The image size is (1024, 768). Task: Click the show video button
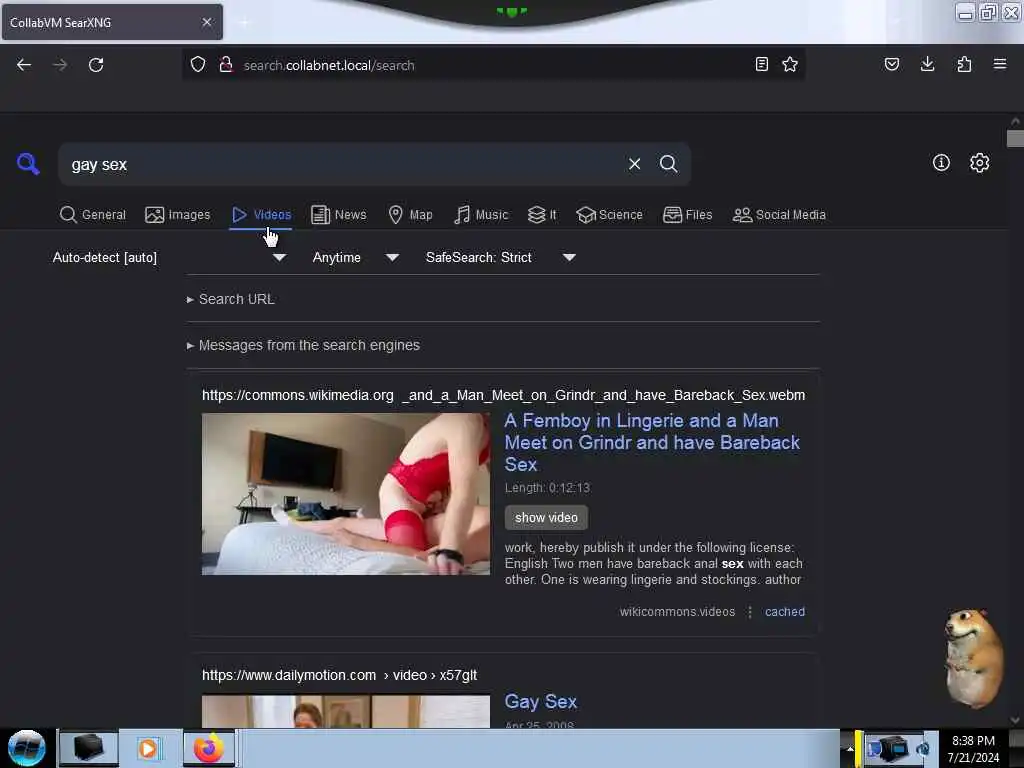546,517
